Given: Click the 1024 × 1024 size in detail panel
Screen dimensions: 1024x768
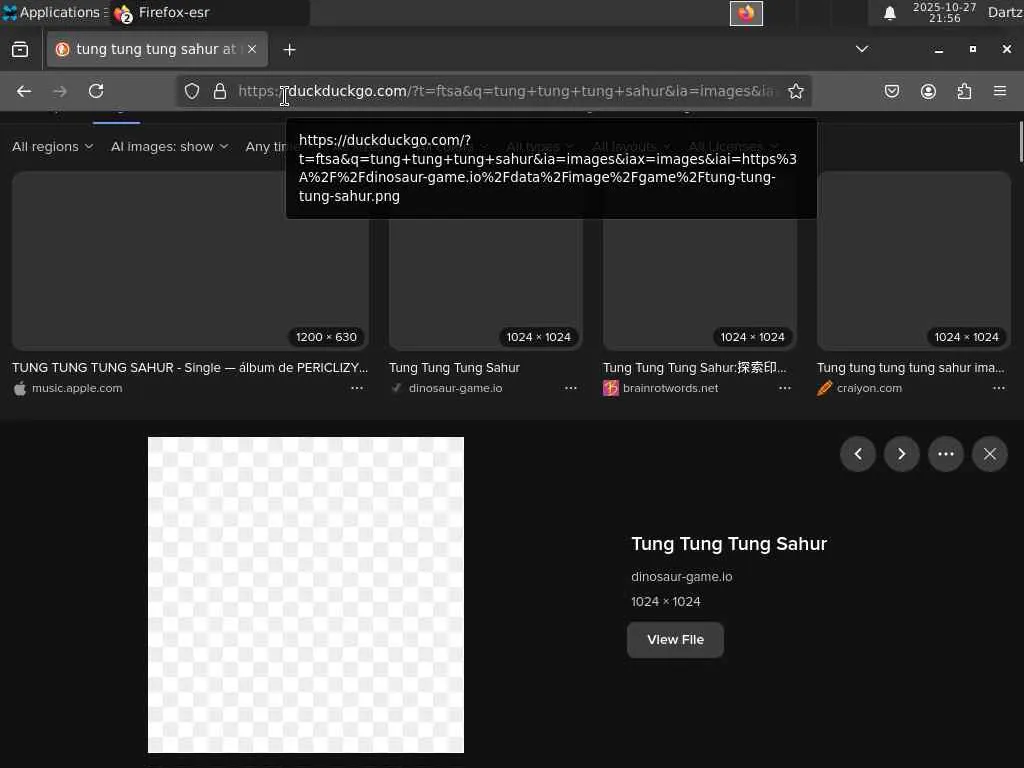Looking at the screenshot, I should (665, 601).
